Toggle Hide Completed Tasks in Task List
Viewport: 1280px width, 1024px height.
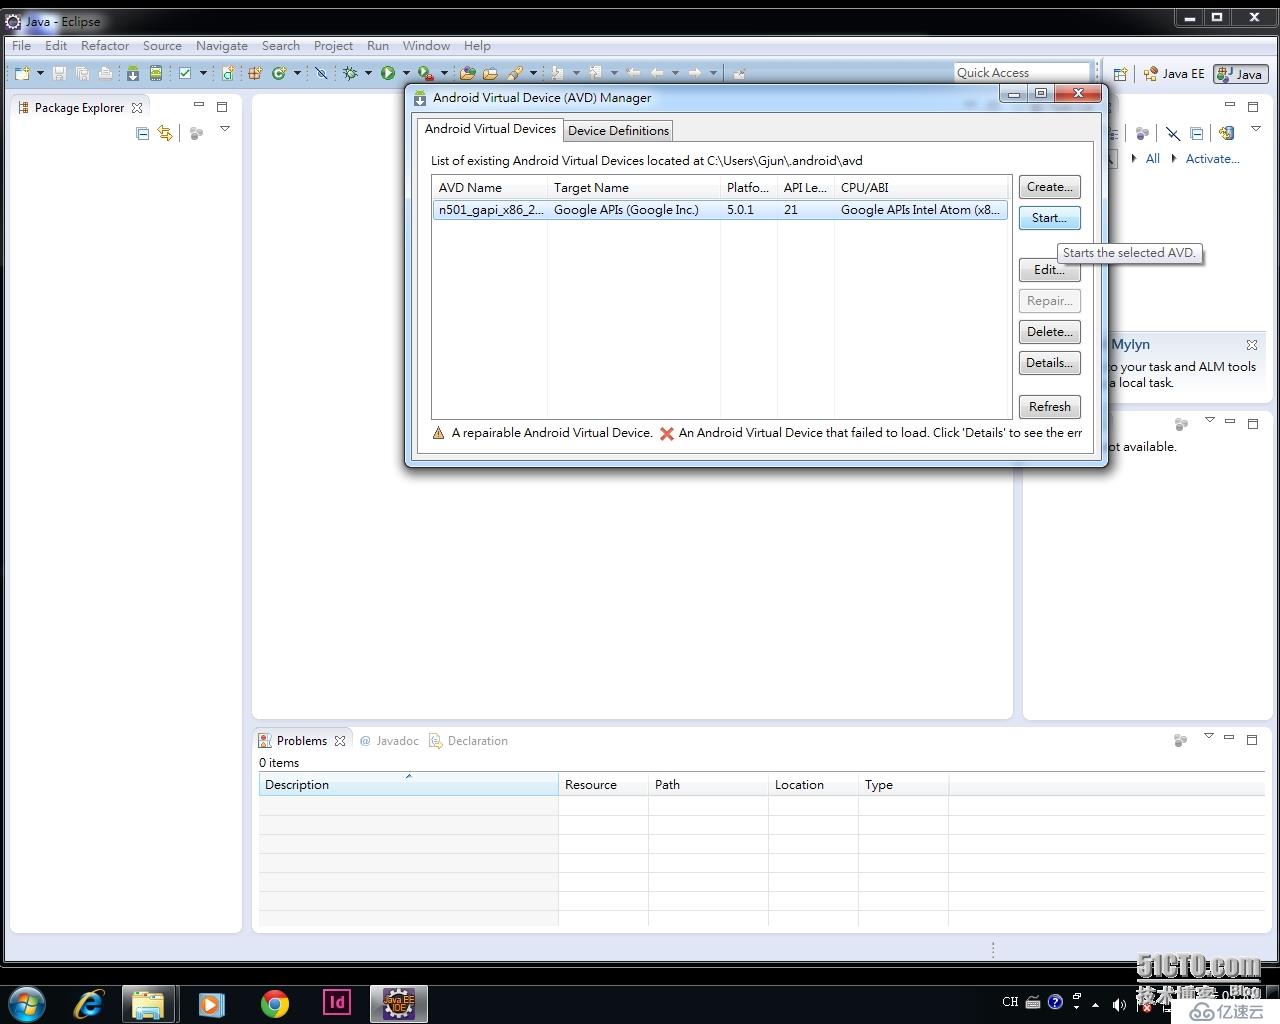[x=1173, y=133]
